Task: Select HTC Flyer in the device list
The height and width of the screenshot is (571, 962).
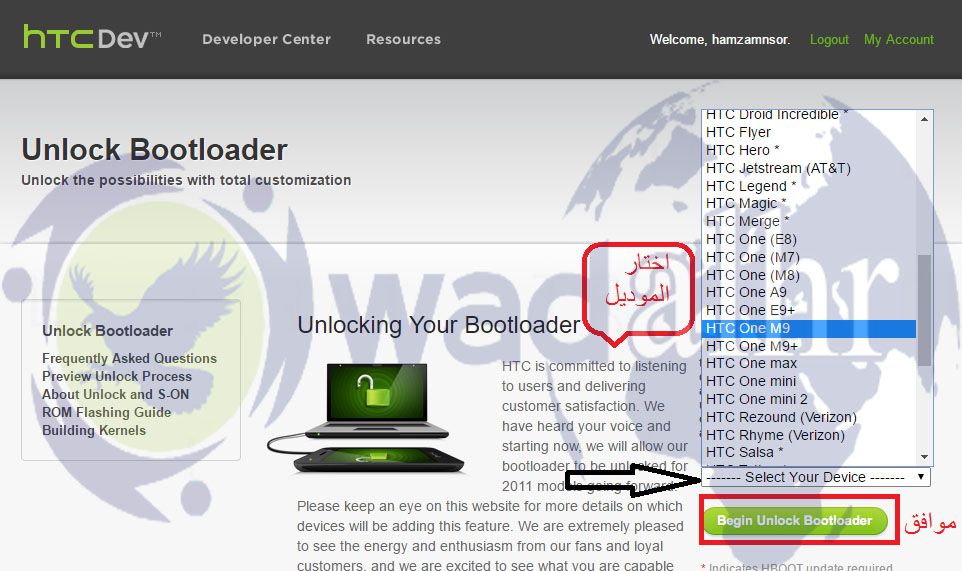Action: click(809, 132)
